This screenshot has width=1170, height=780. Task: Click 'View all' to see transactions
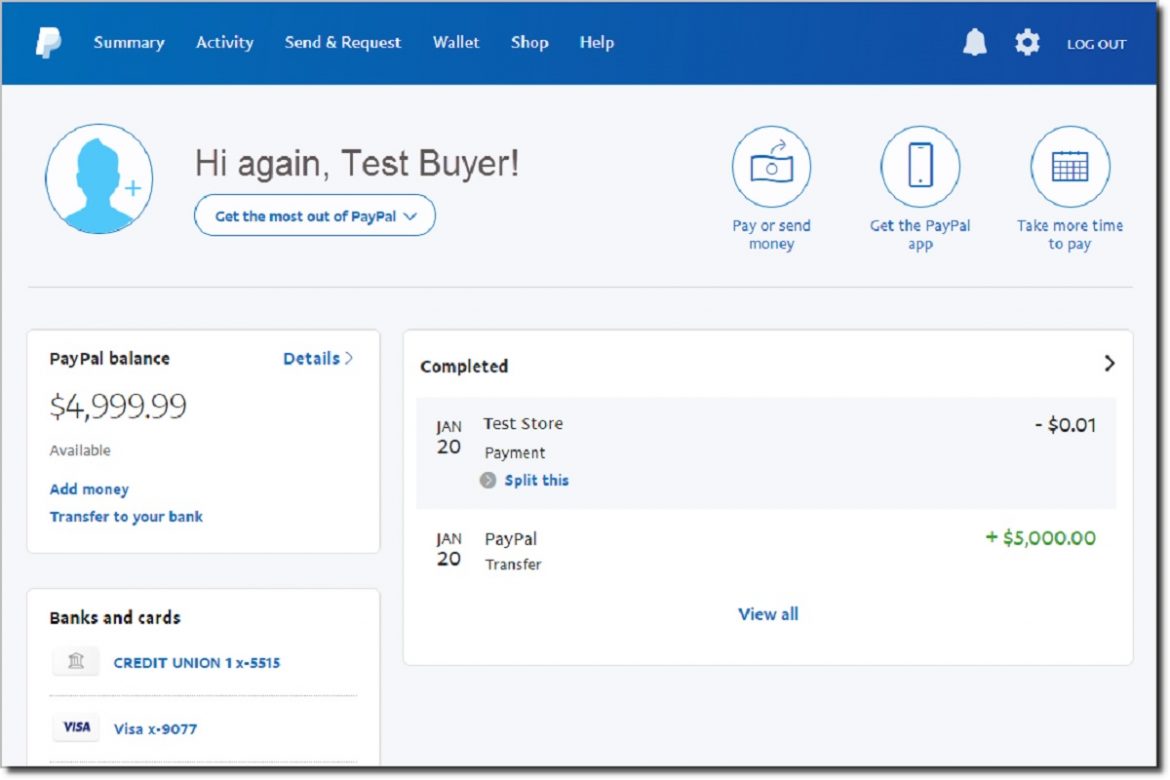point(768,614)
